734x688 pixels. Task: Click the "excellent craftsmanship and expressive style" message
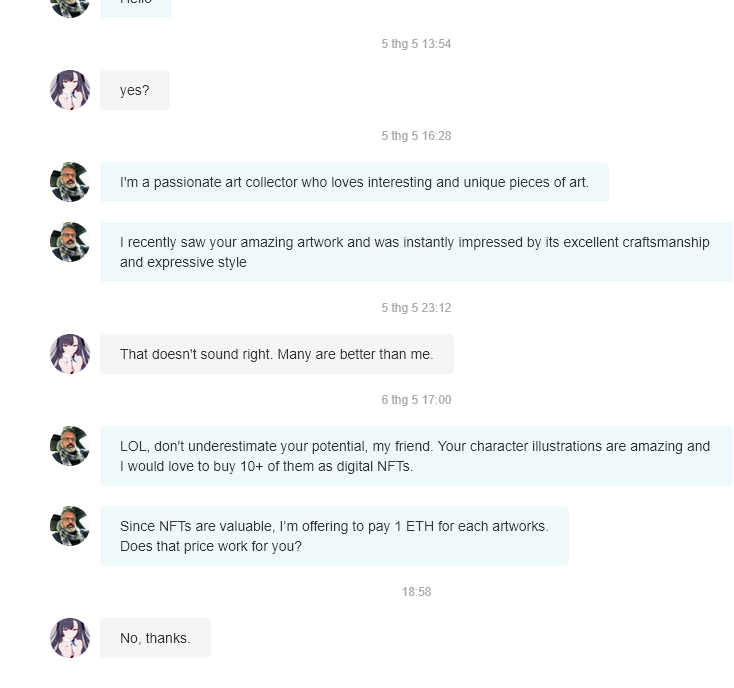(x=417, y=252)
